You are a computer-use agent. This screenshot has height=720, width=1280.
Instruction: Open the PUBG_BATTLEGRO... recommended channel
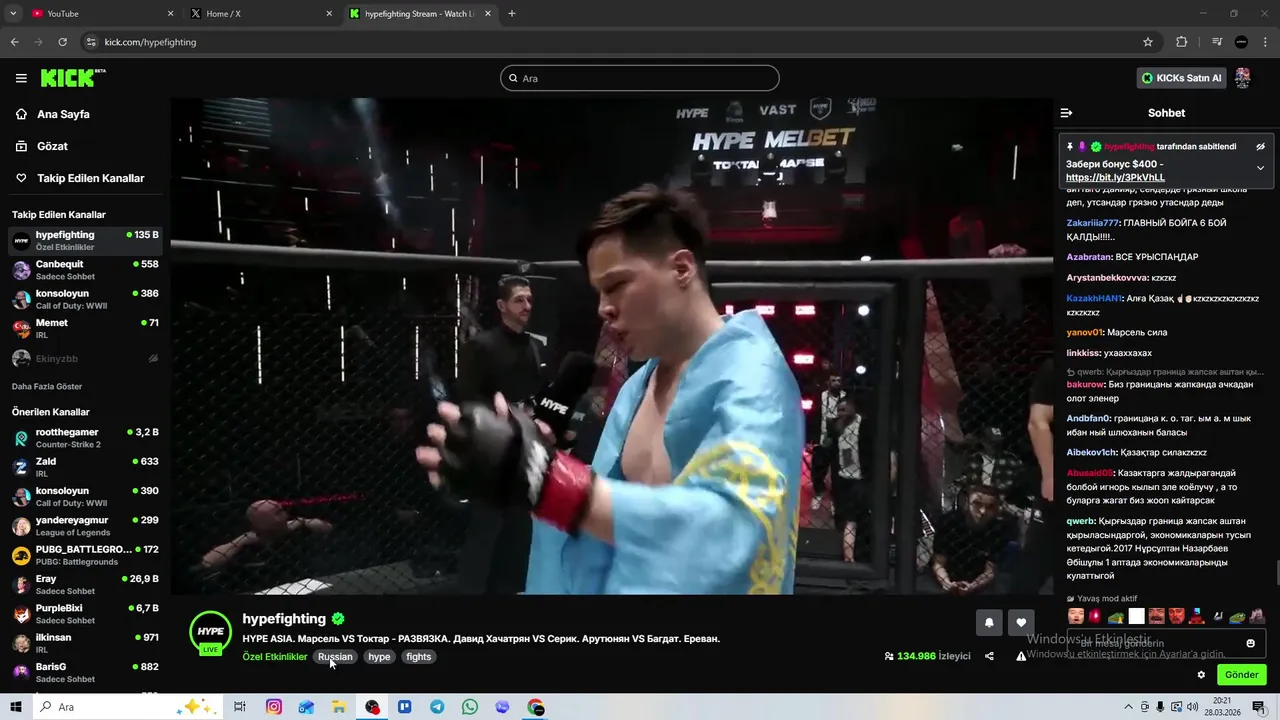(85, 555)
